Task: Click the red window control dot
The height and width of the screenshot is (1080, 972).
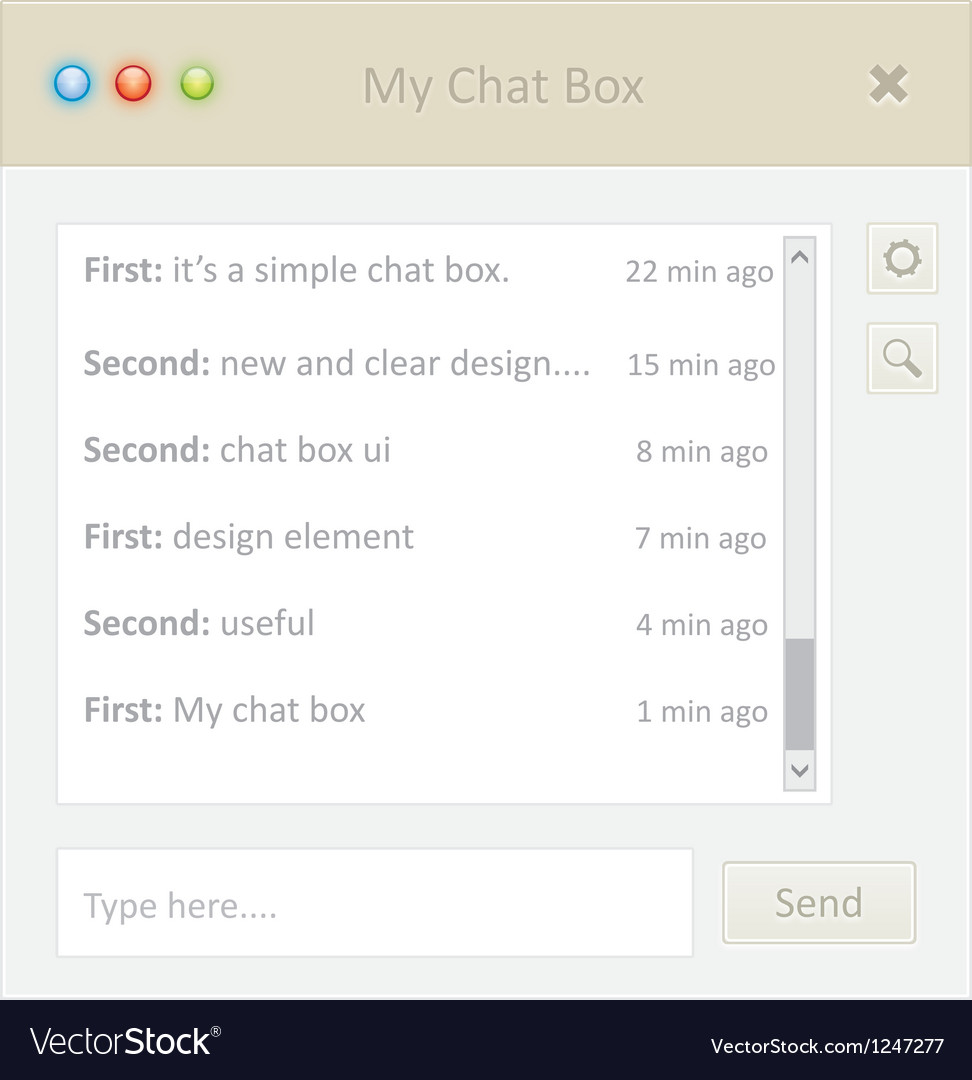Action: click(x=133, y=84)
